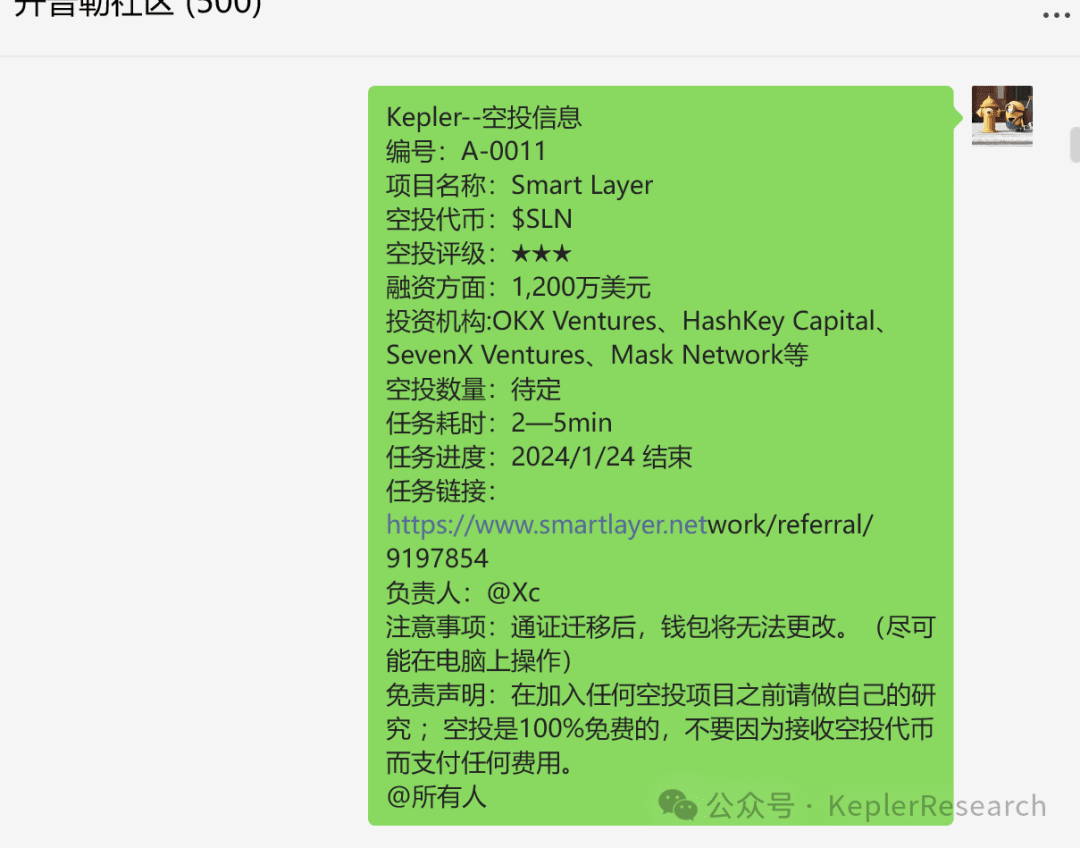
Task: Click the WeChat logo in the watermark
Action: click(x=678, y=805)
